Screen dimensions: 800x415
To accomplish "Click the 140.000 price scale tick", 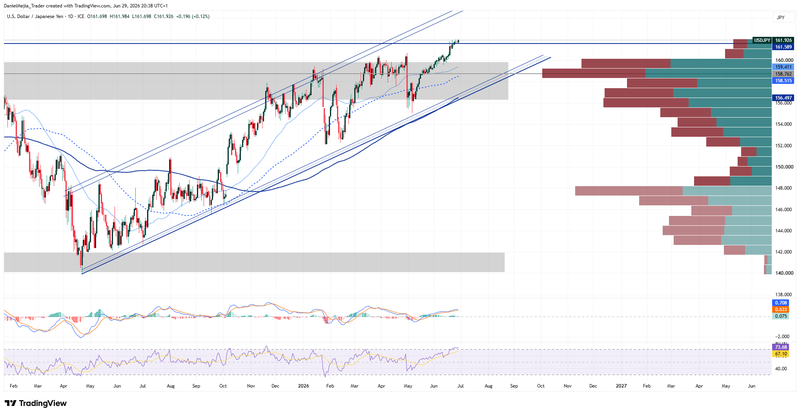I will (784, 273).
